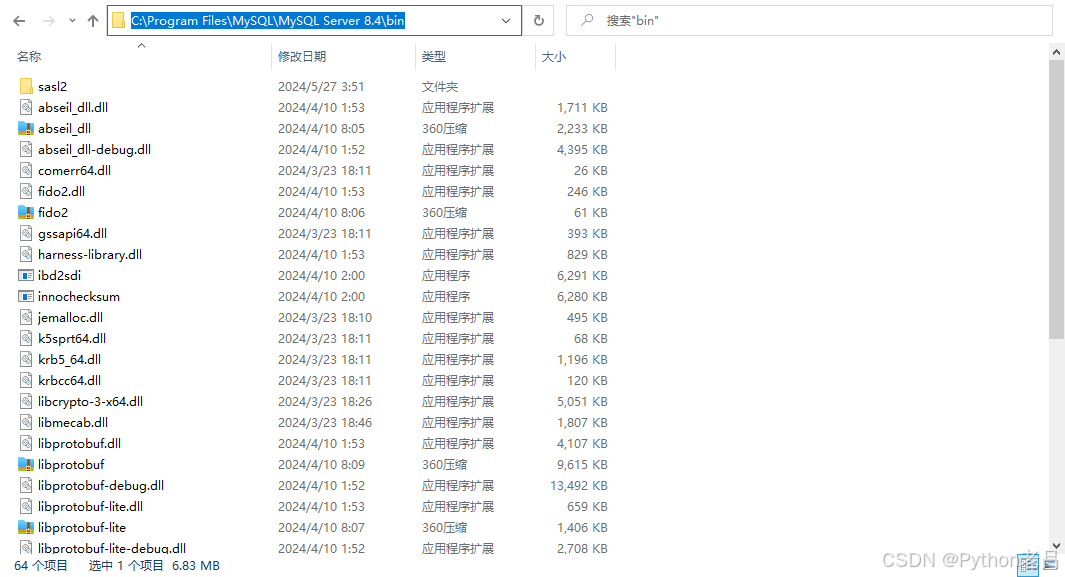This screenshot has height=577, width=1065.
Task: Select the jemalloc.dll file icon
Action: pyautogui.click(x=26, y=318)
